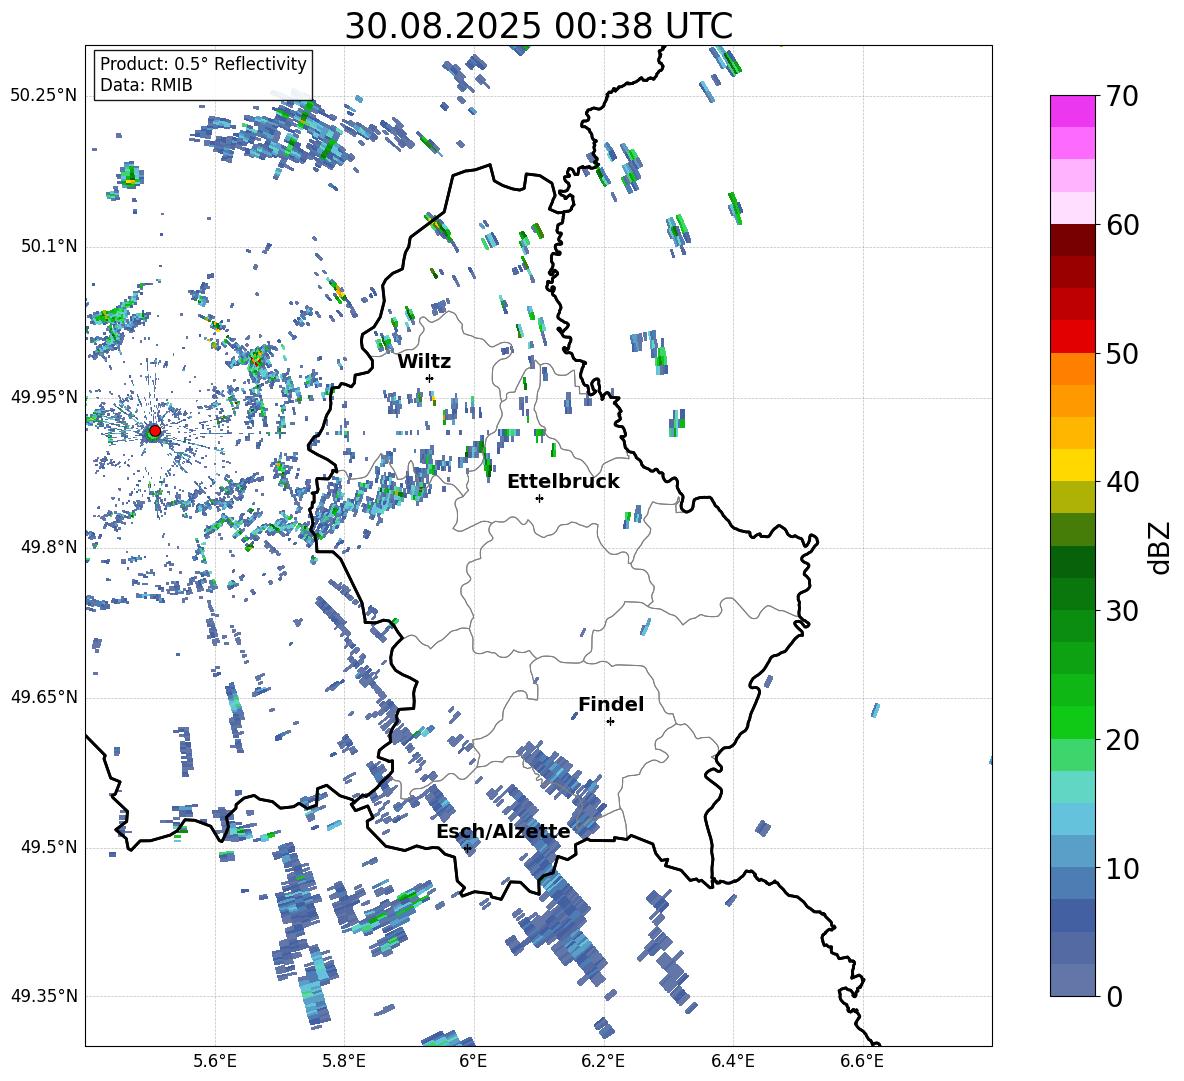Pick the yellow colorbar swatch above 40
The width and height of the screenshot is (1184, 1081).
(1072, 465)
